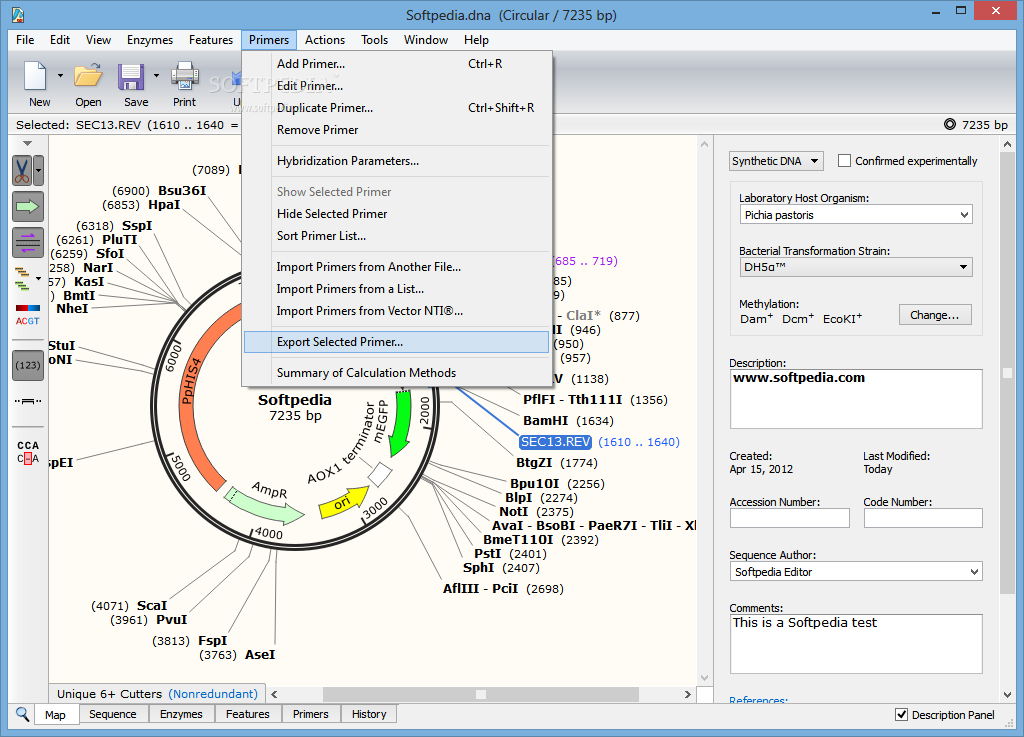Toggle the purple arrows primers display icon

point(28,242)
